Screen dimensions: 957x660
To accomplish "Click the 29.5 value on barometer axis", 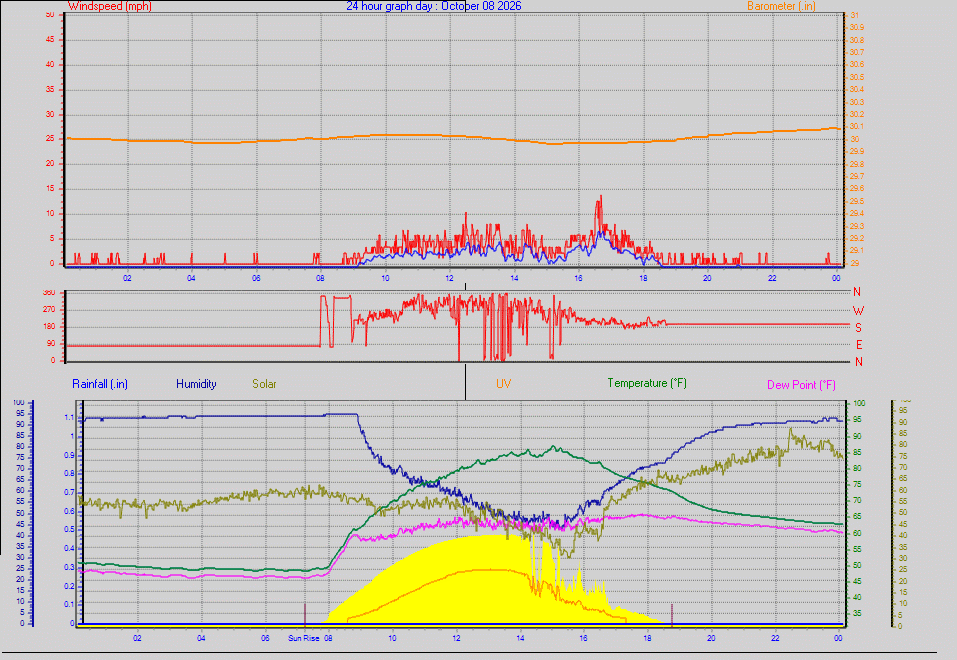I will tap(857, 201).
